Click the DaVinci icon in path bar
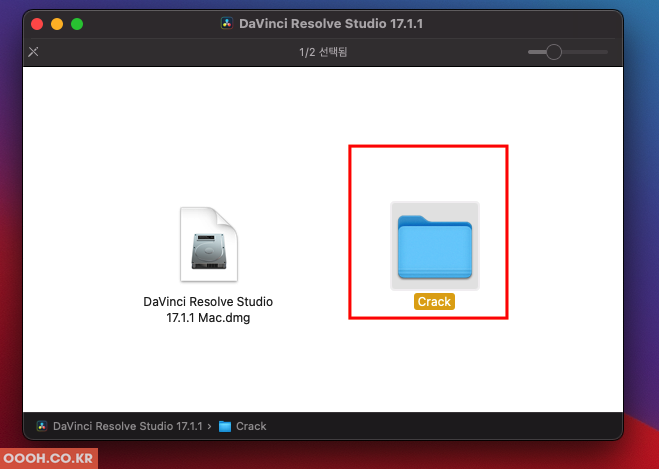Viewport: 659px width, 469px height. (42, 426)
